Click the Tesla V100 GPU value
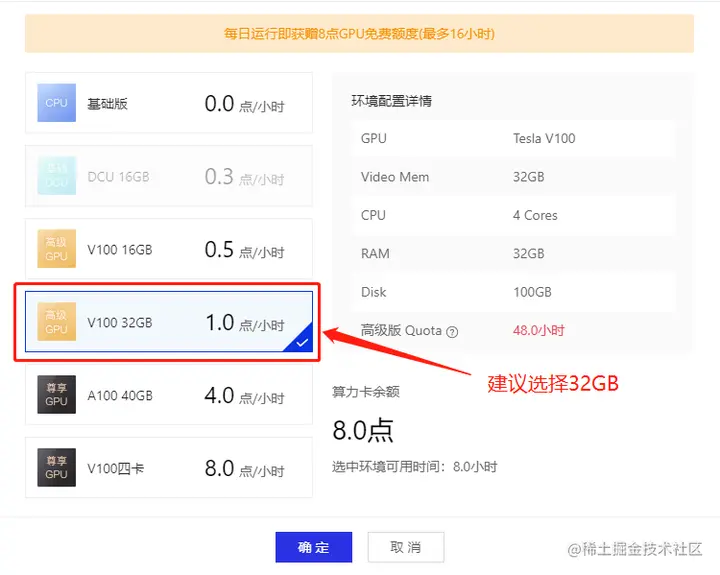 544,138
